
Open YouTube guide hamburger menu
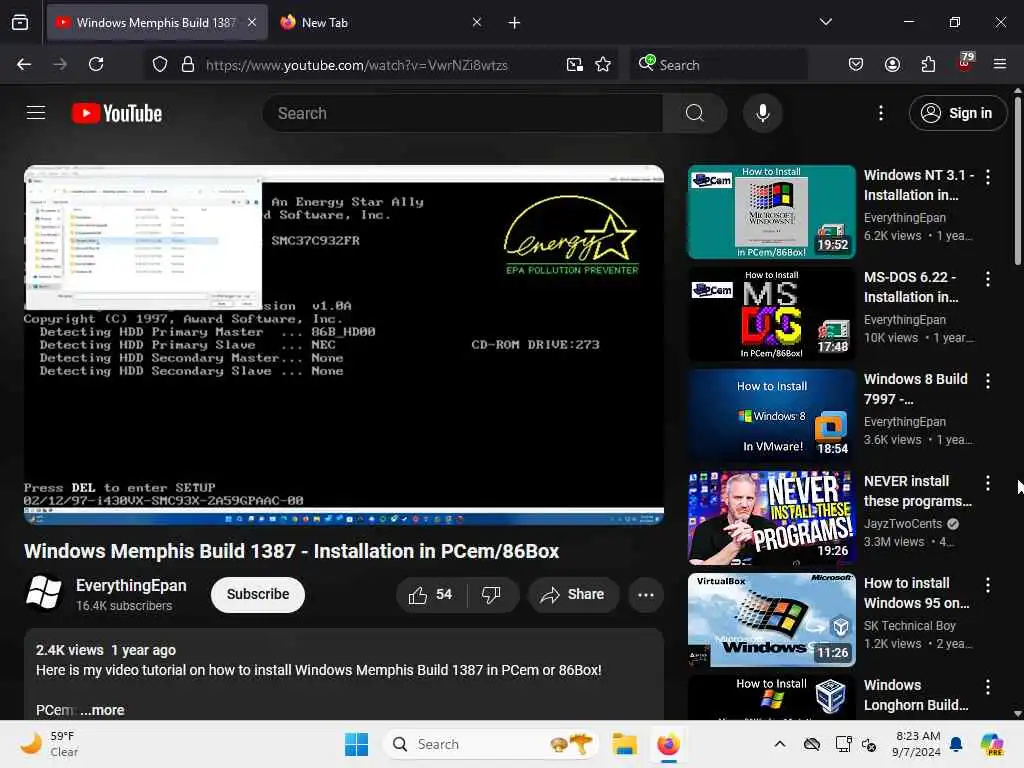36,113
